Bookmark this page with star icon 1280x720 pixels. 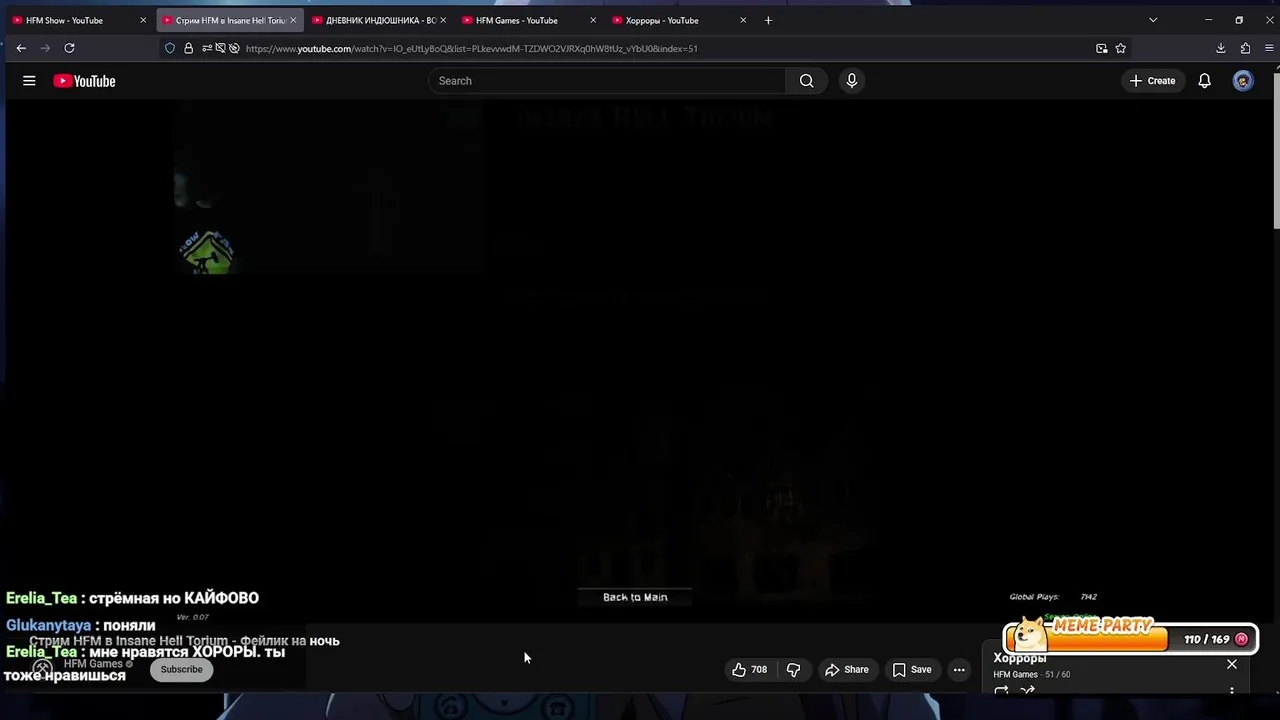[1120, 48]
